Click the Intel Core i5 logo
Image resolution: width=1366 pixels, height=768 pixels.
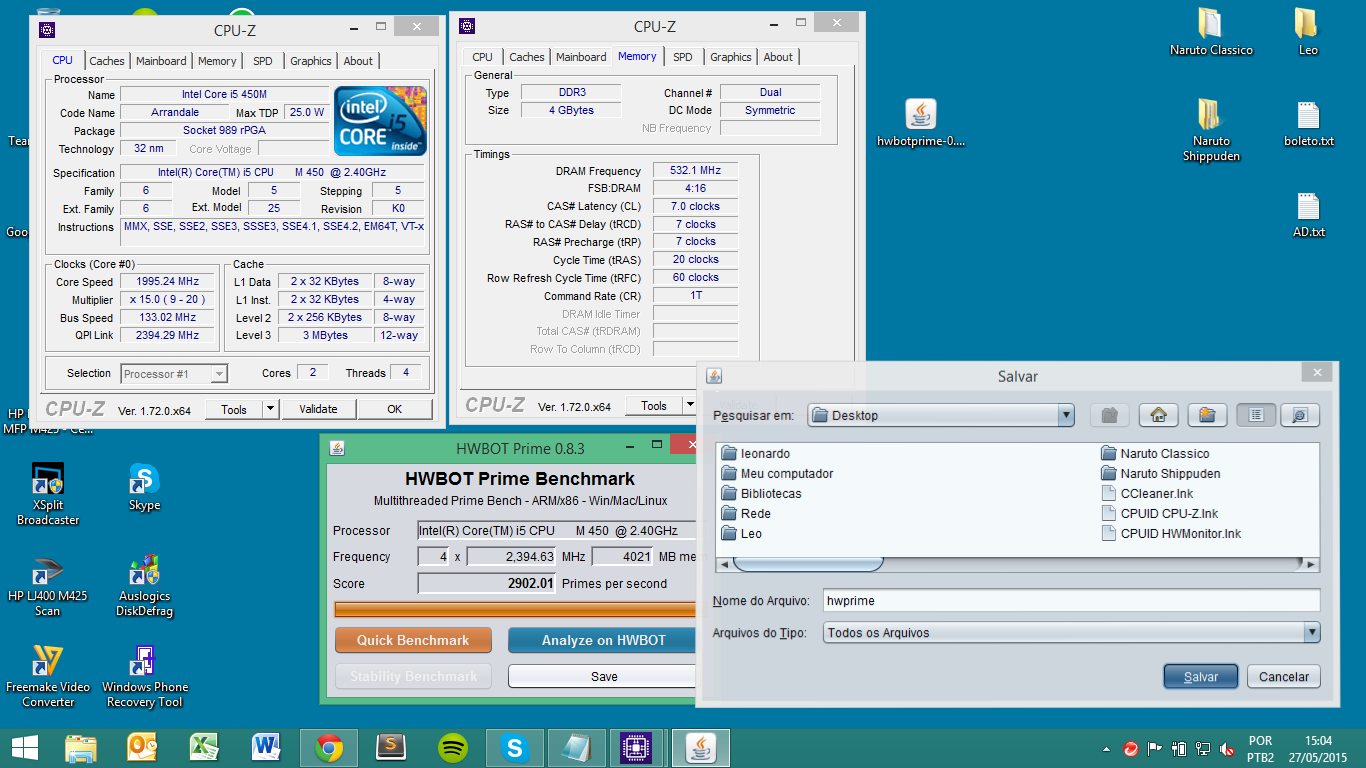click(x=380, y=121)
